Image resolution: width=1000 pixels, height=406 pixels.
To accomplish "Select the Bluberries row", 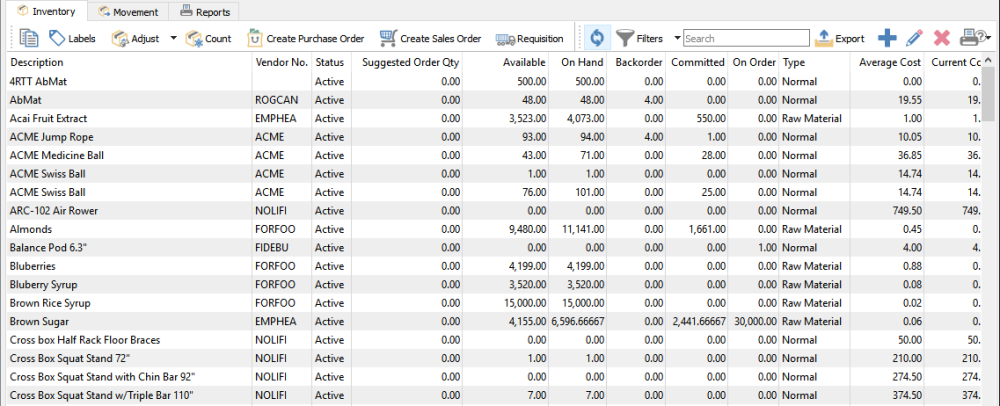I will pyautogui.click(x=494, y=266).
